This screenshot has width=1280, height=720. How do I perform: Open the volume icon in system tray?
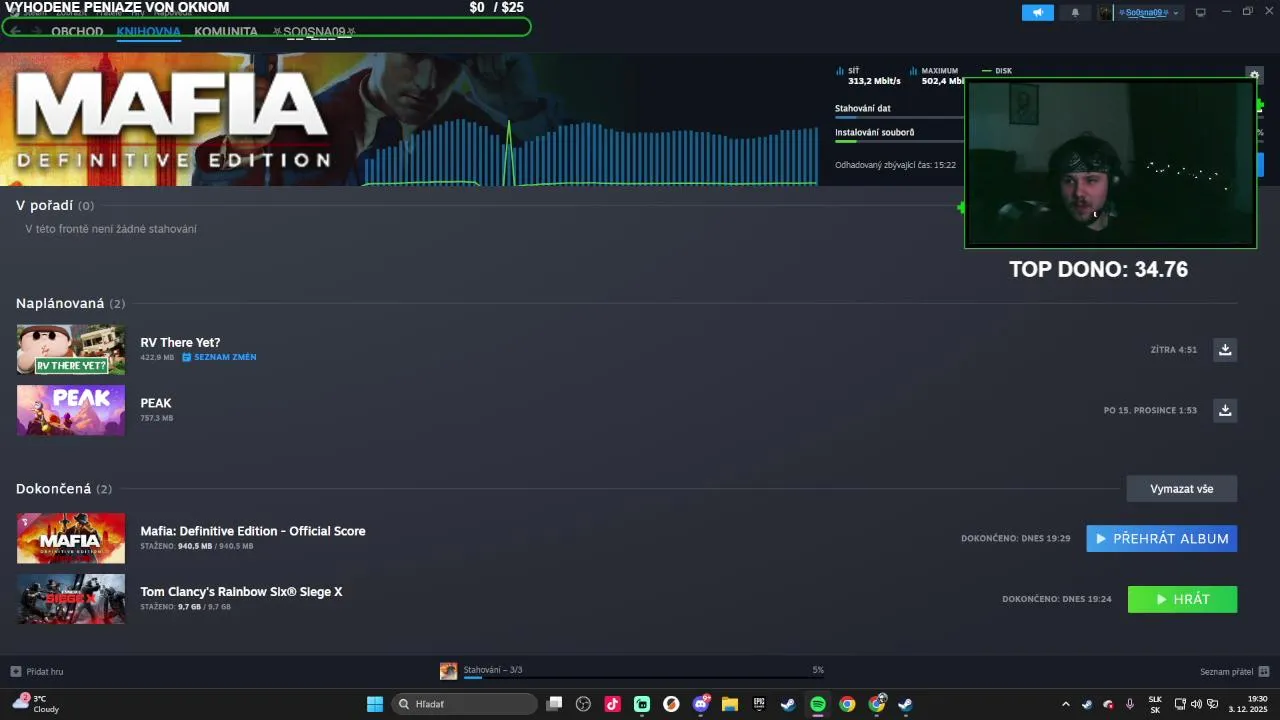click(x=1196, y=704)
